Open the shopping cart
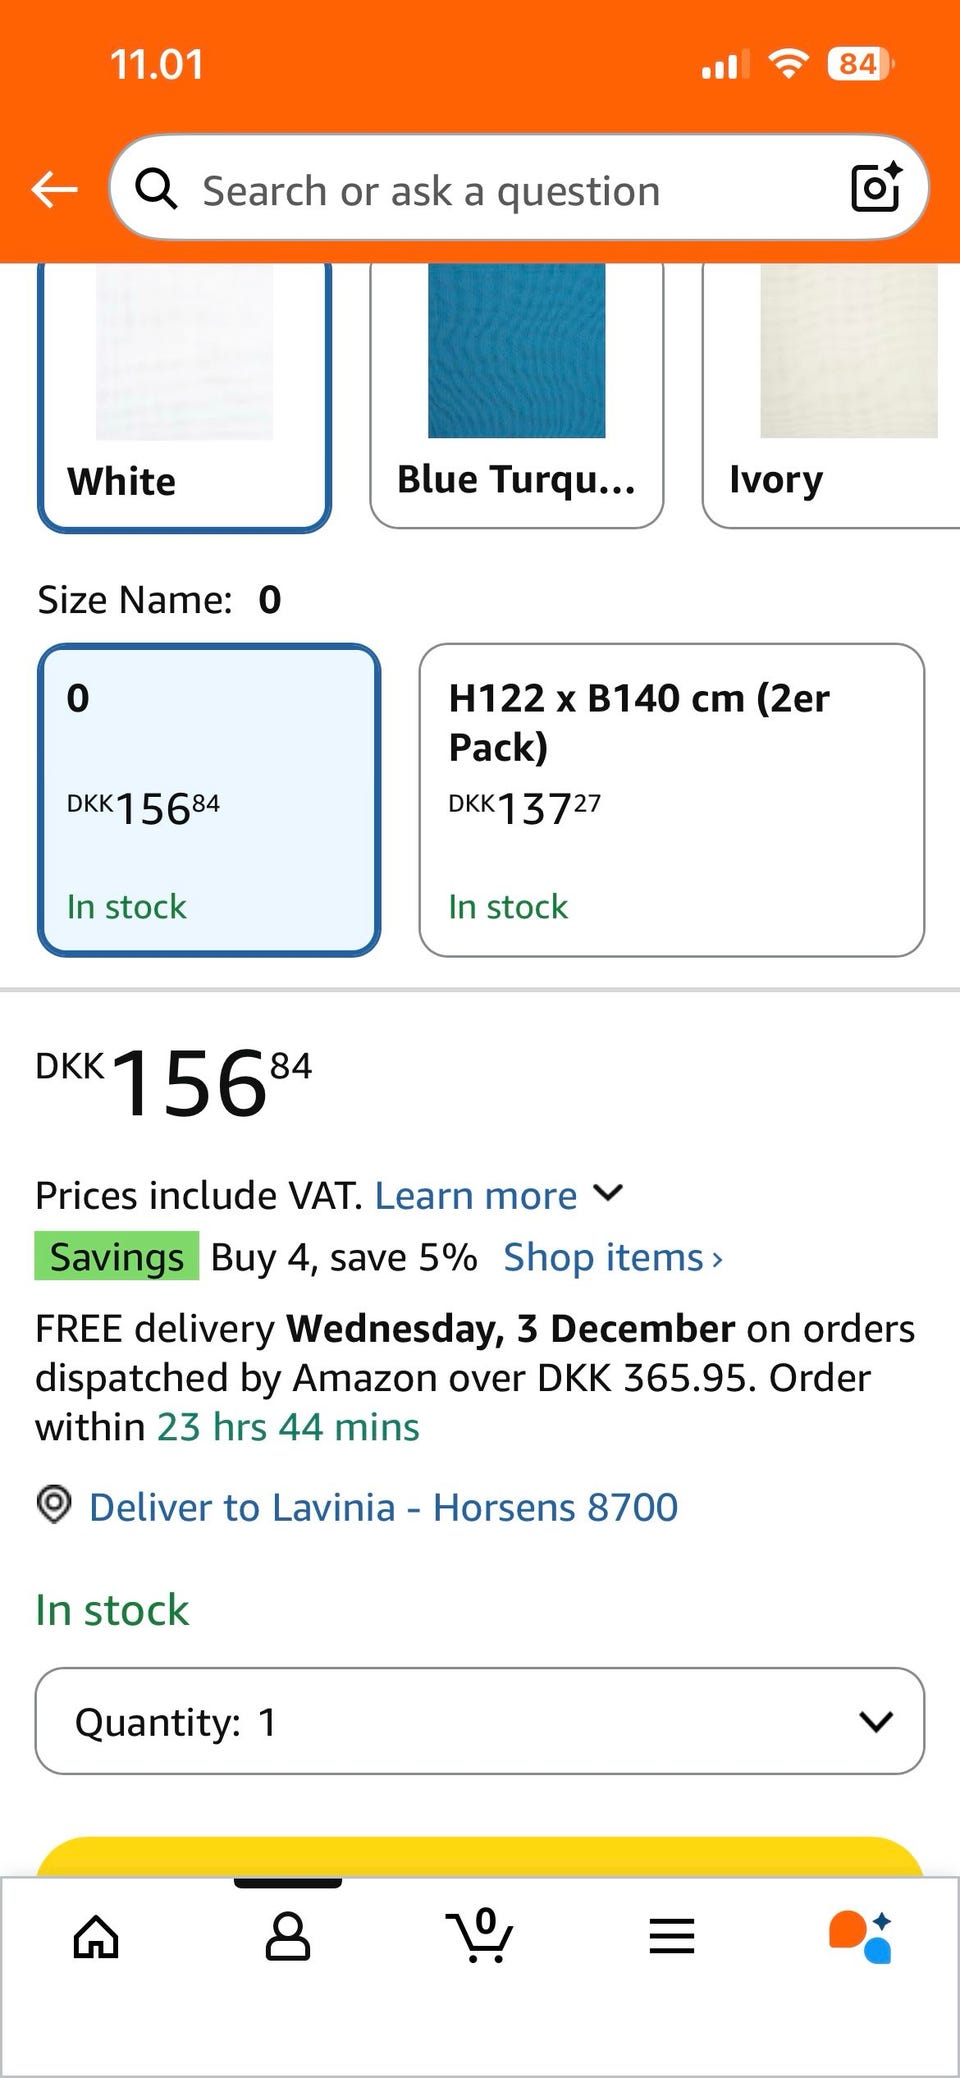 480,1937
